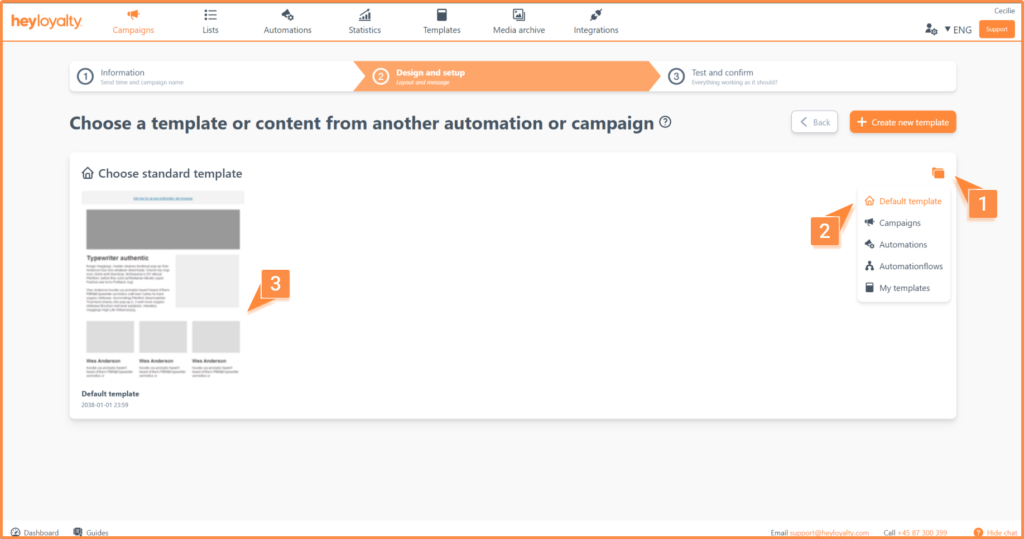Open the Templates calculator-style icon
This screenshot has height=539, width=1024.
(442, 15)
